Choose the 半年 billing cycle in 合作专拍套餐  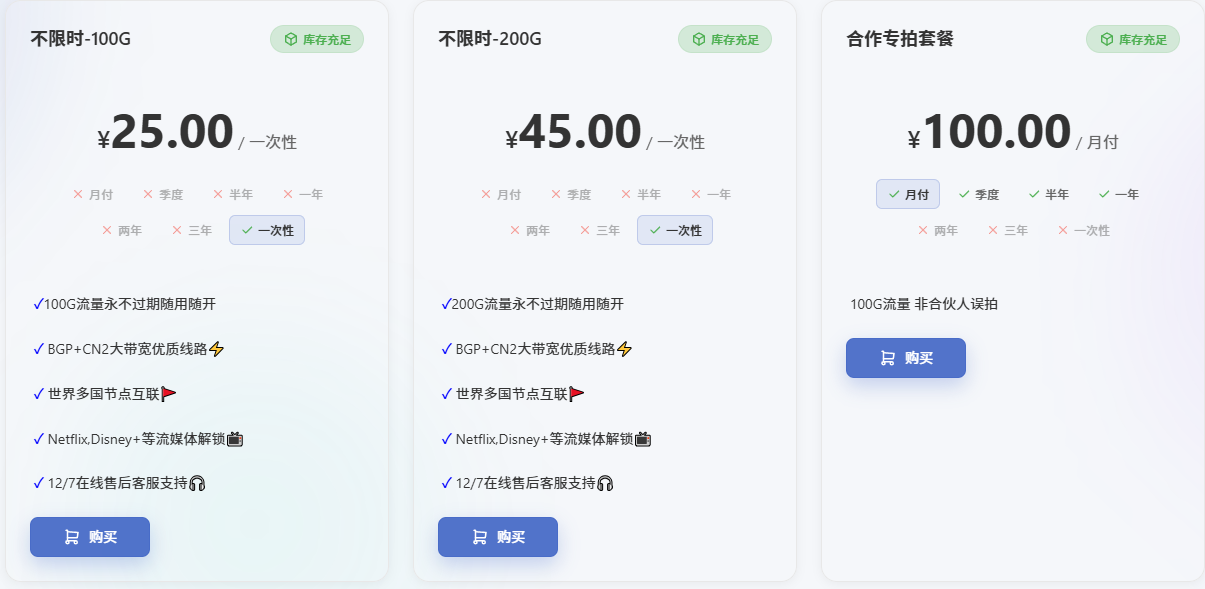click(x=1048, y=194)
